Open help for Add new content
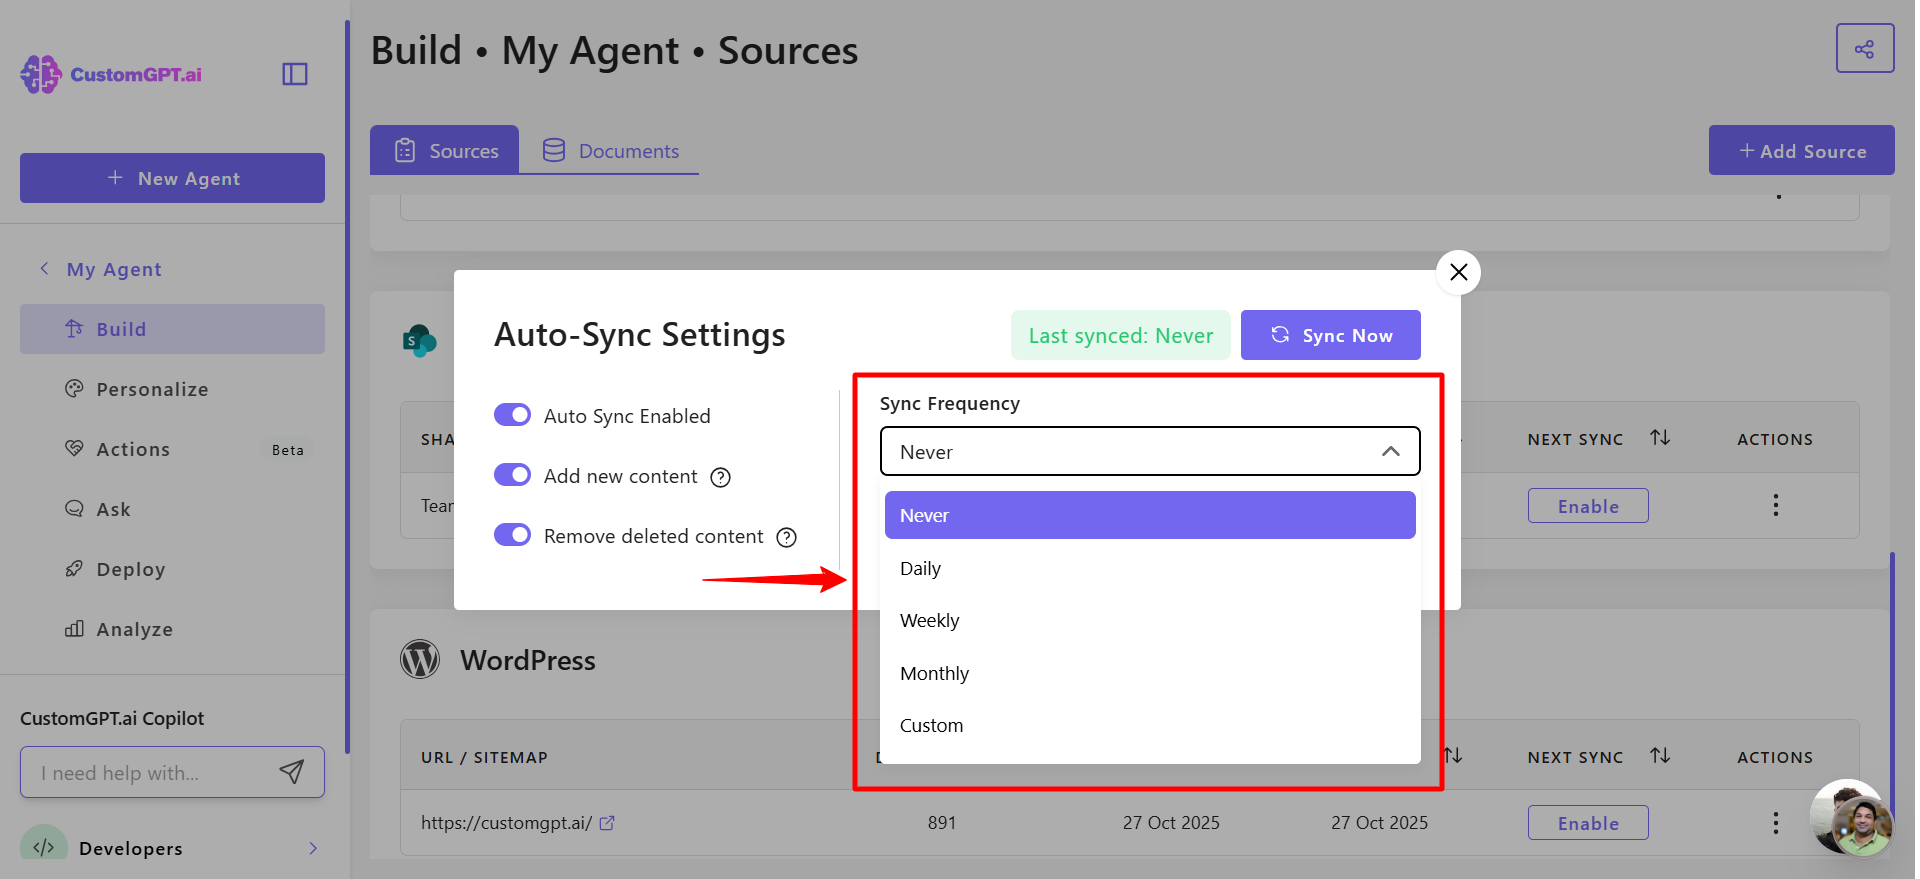The image size is (1920, 879). (720, 478)
